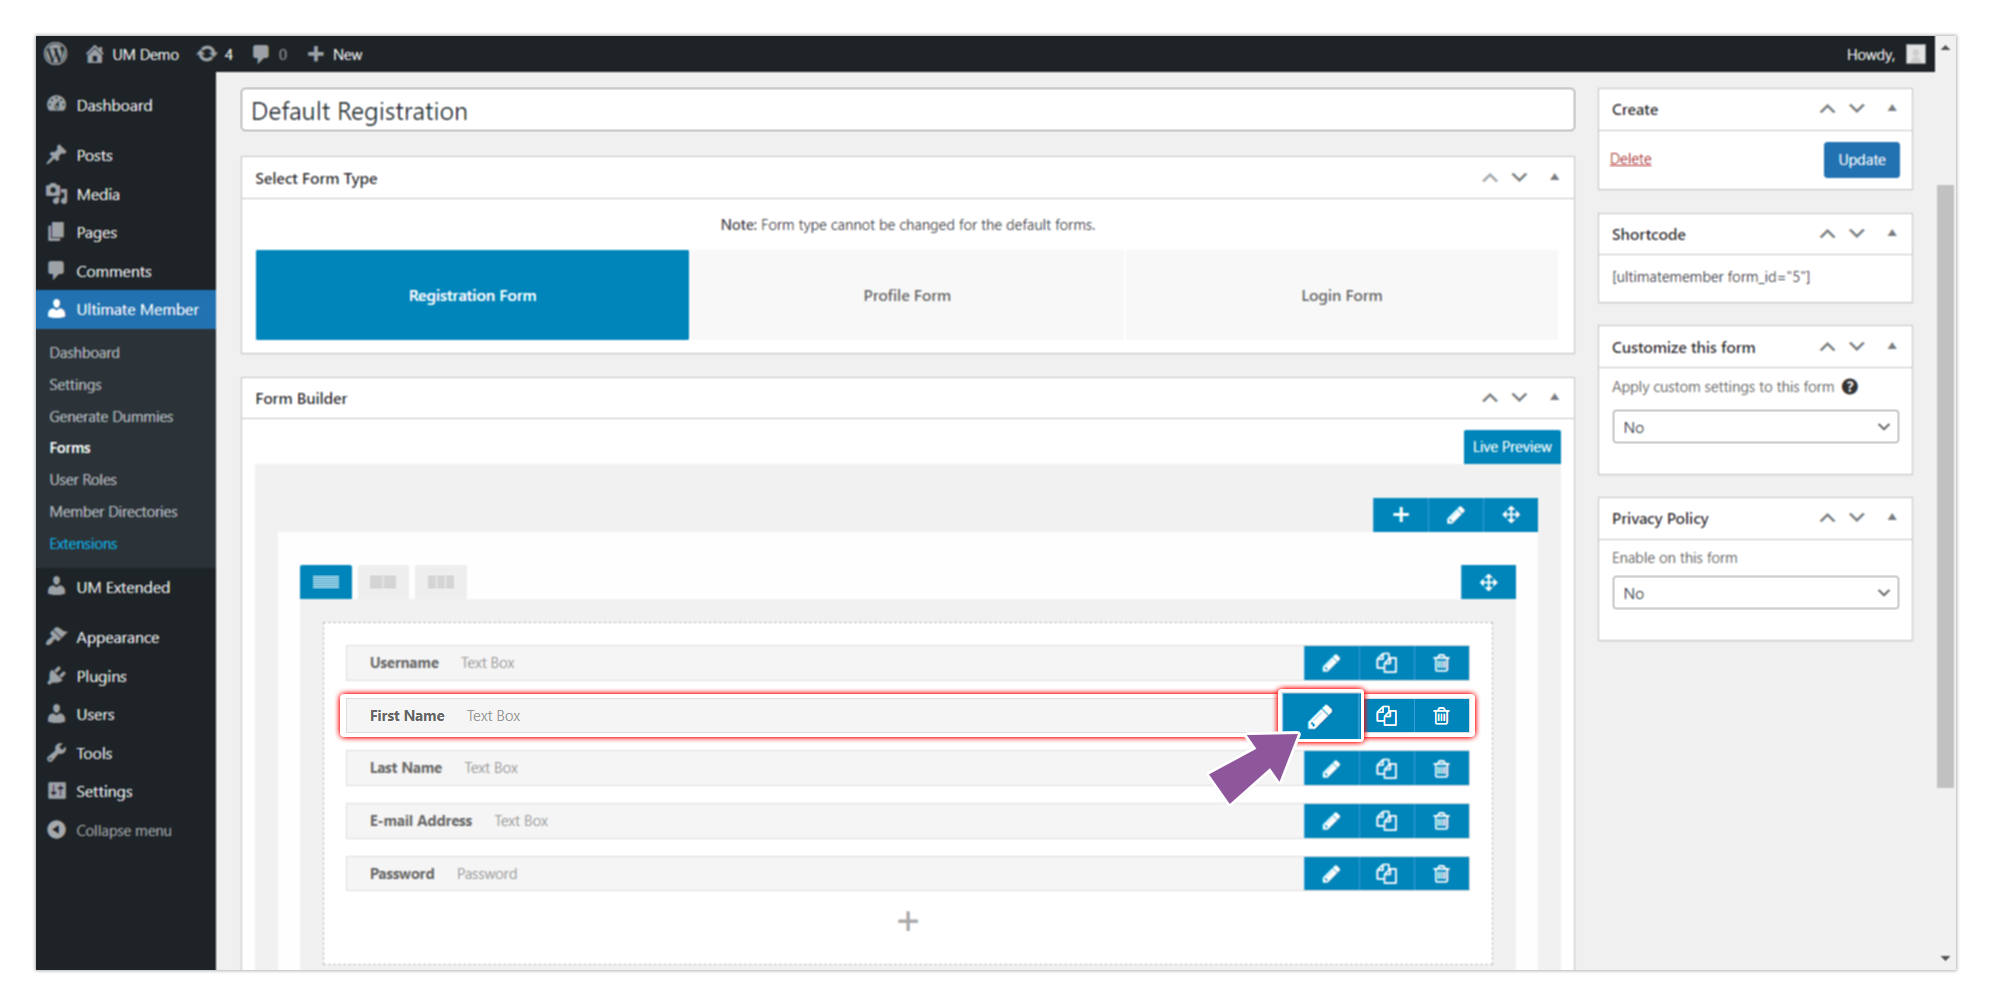The width and height of the screenshot is (1992, 1006).
Task: Collapse the Shortcode panel
Action: (1892, 234)
